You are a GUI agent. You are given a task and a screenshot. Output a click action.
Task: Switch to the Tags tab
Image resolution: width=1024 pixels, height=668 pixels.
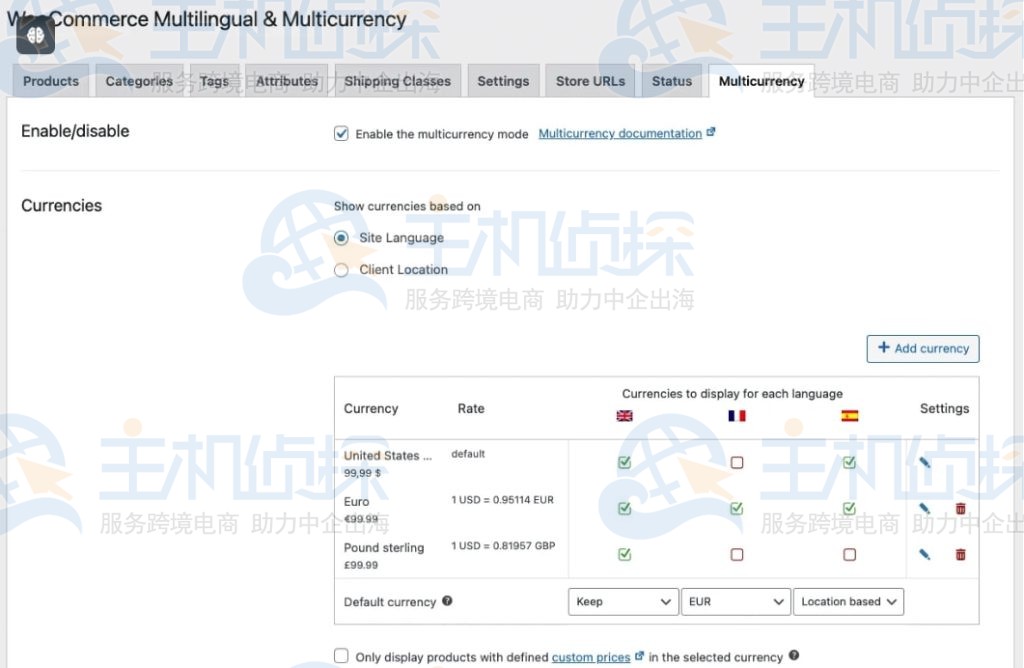coord(214,81)
